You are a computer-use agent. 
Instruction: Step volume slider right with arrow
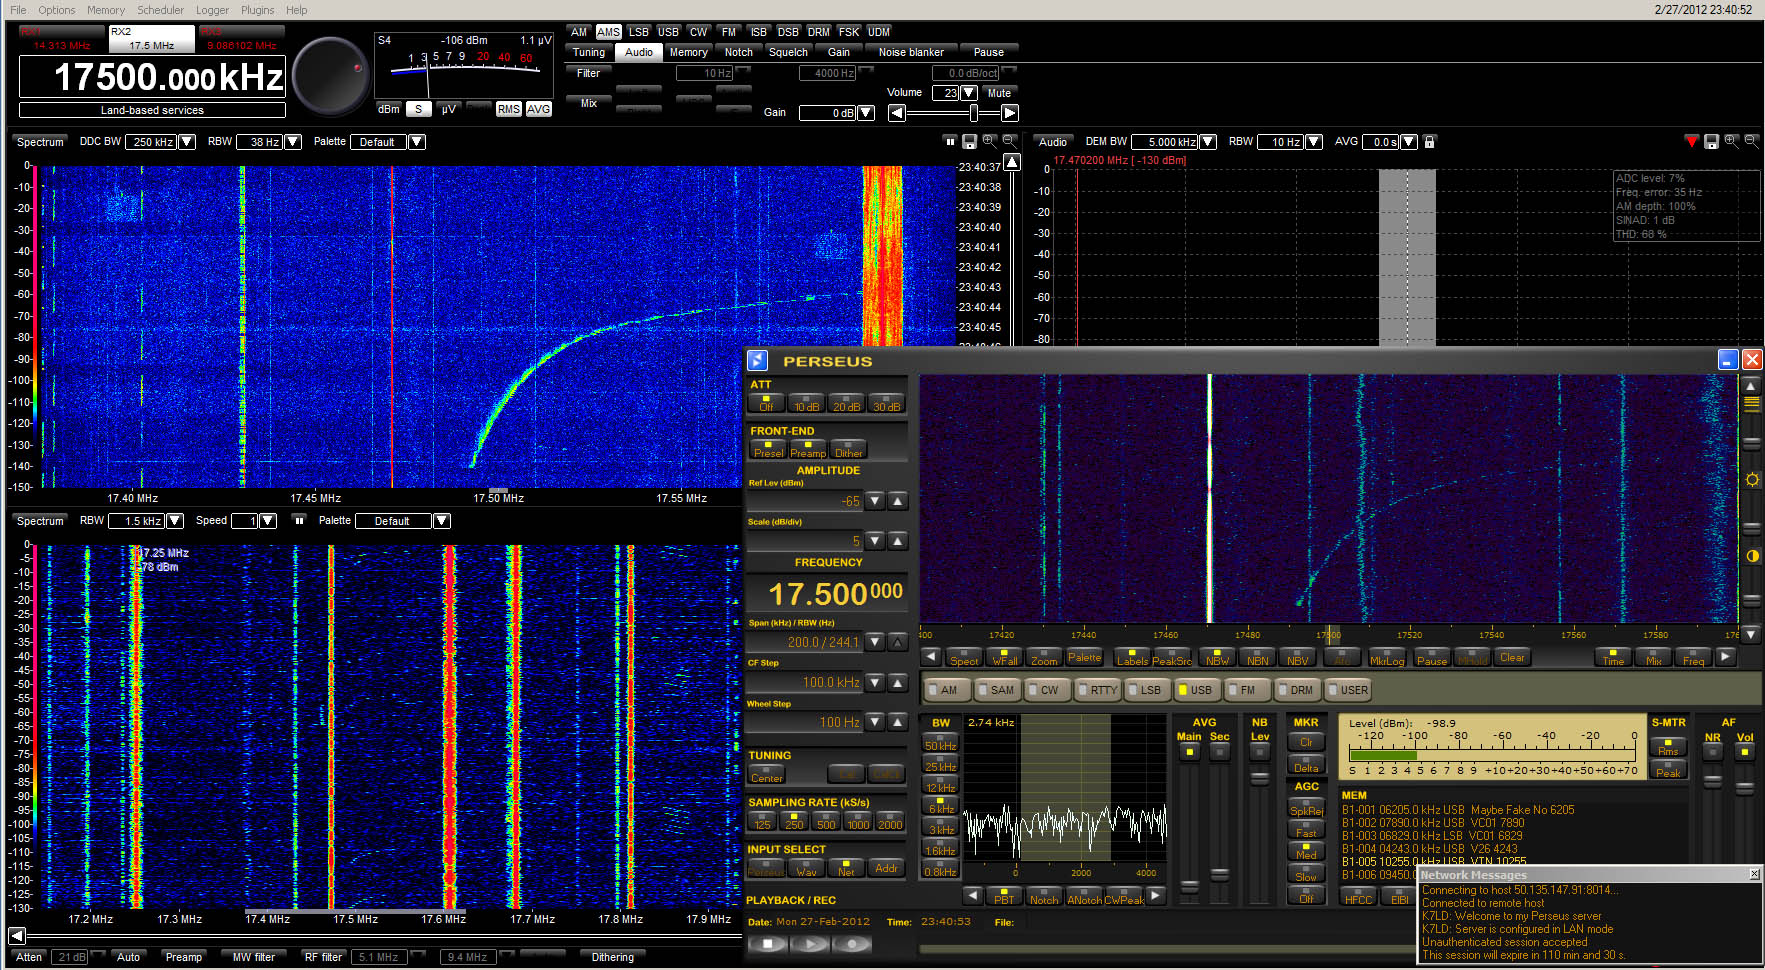pyautogui.click(x=1010, y=113)
